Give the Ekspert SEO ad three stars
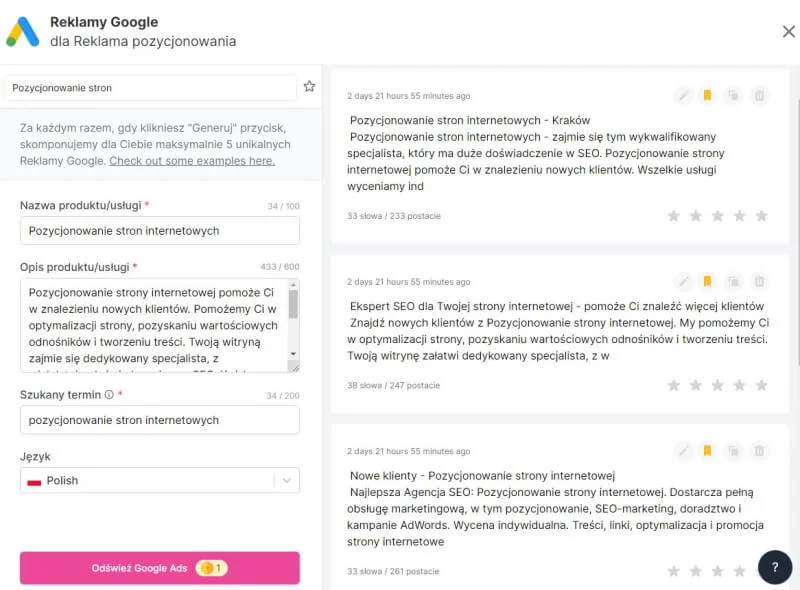 coord(718,385)
